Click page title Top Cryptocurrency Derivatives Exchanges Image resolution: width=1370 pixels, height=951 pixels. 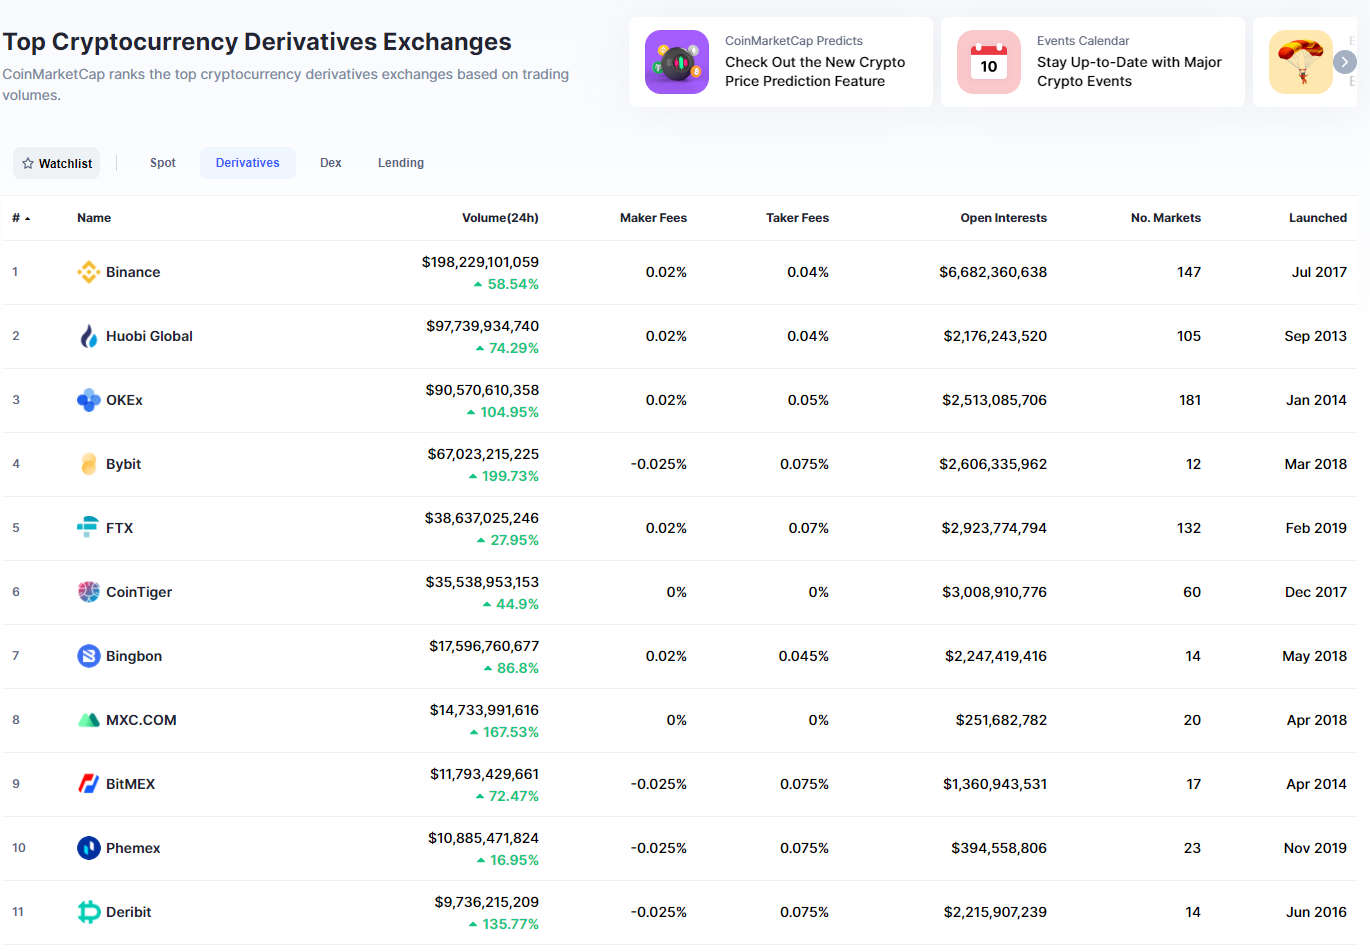coord(257,42)
